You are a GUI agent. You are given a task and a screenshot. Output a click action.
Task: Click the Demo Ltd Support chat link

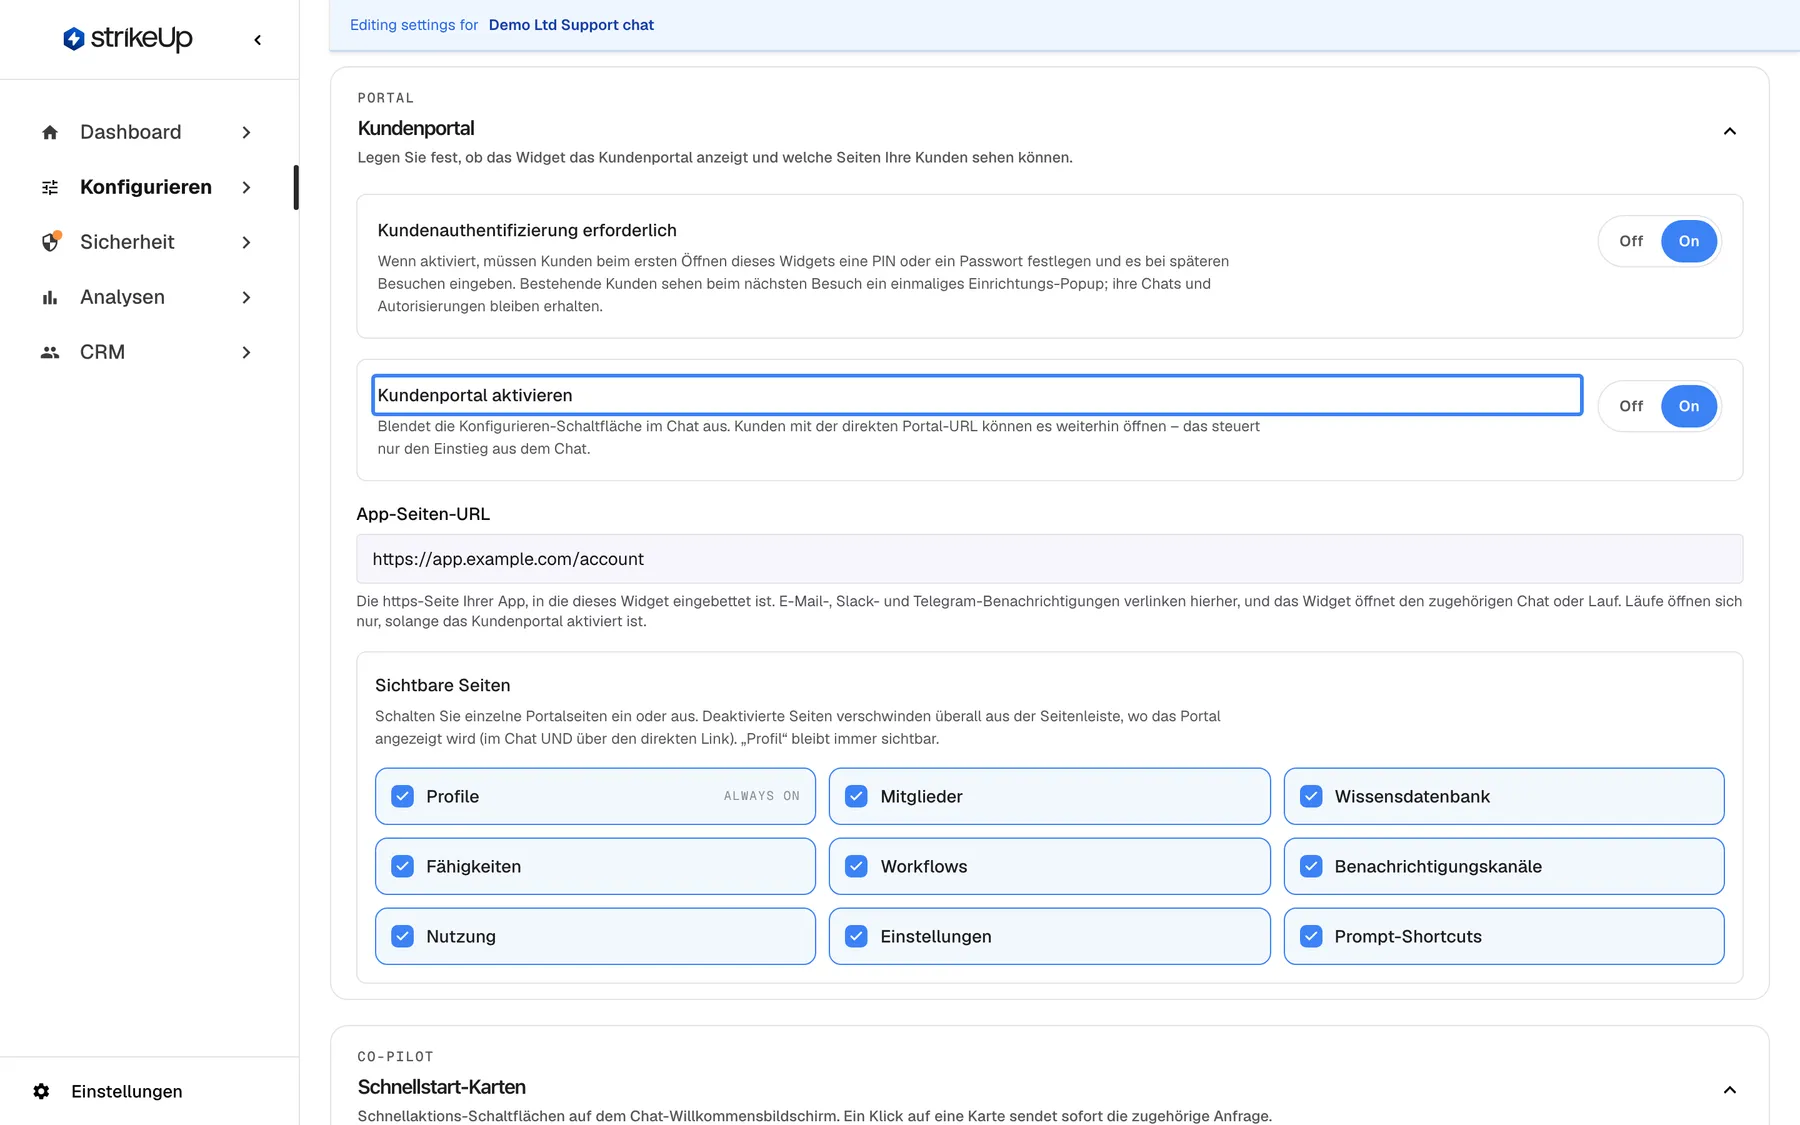pyautogui.click(x=571, y=25)
